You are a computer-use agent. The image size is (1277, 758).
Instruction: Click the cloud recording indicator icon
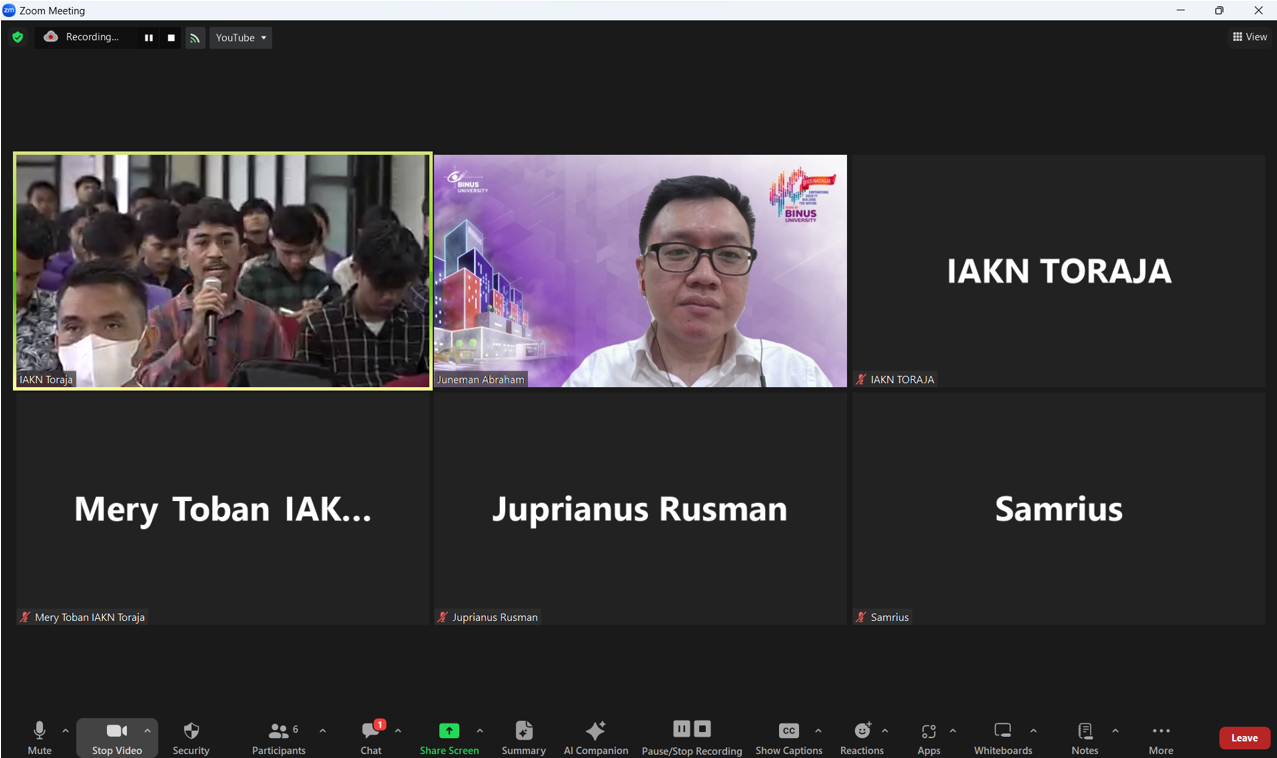click(x=50, y=37)
